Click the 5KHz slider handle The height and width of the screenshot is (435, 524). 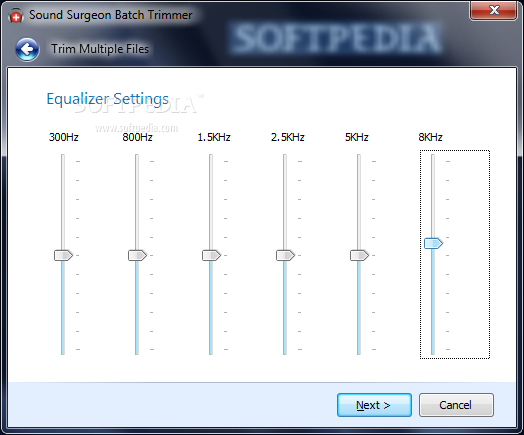click(x=359, y=255)
